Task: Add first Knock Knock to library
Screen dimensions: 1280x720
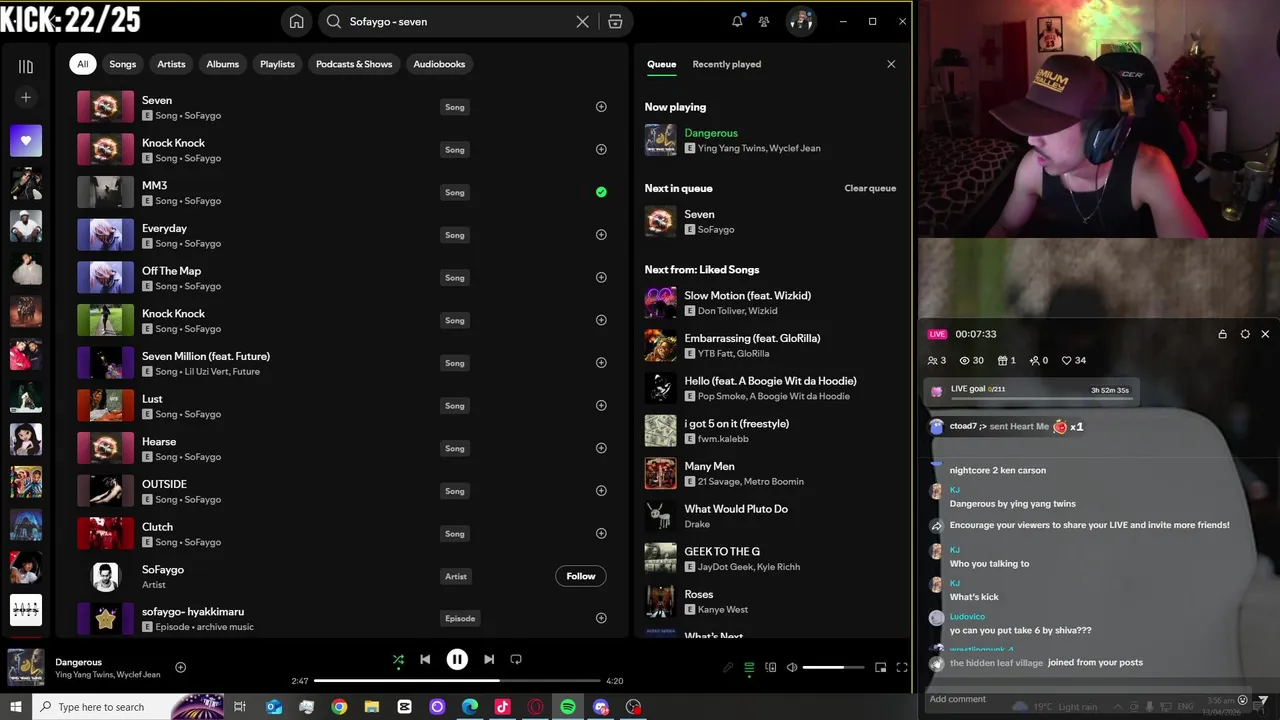Action: (x=601, y=150)
